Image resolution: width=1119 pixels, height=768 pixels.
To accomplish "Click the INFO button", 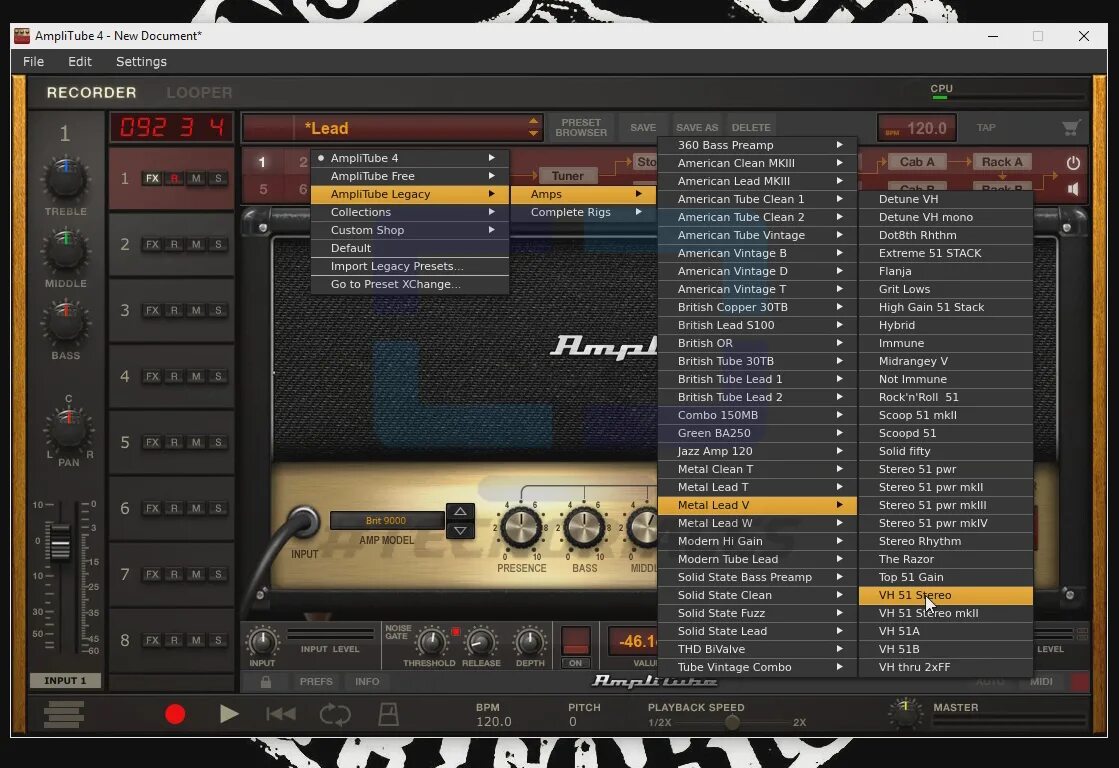I will (367, 682).
